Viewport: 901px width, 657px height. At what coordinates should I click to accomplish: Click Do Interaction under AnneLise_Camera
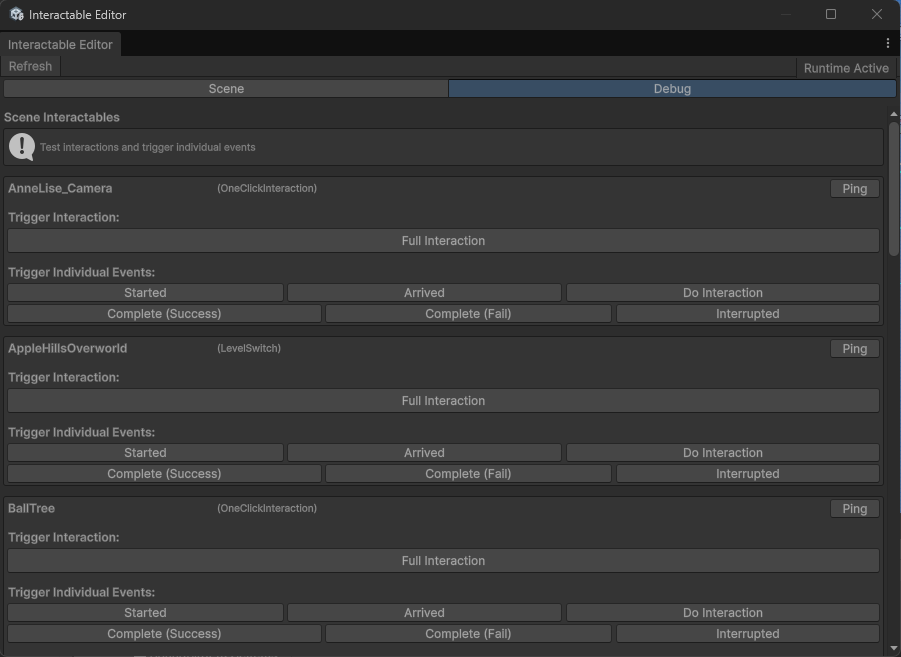[722, 292]
